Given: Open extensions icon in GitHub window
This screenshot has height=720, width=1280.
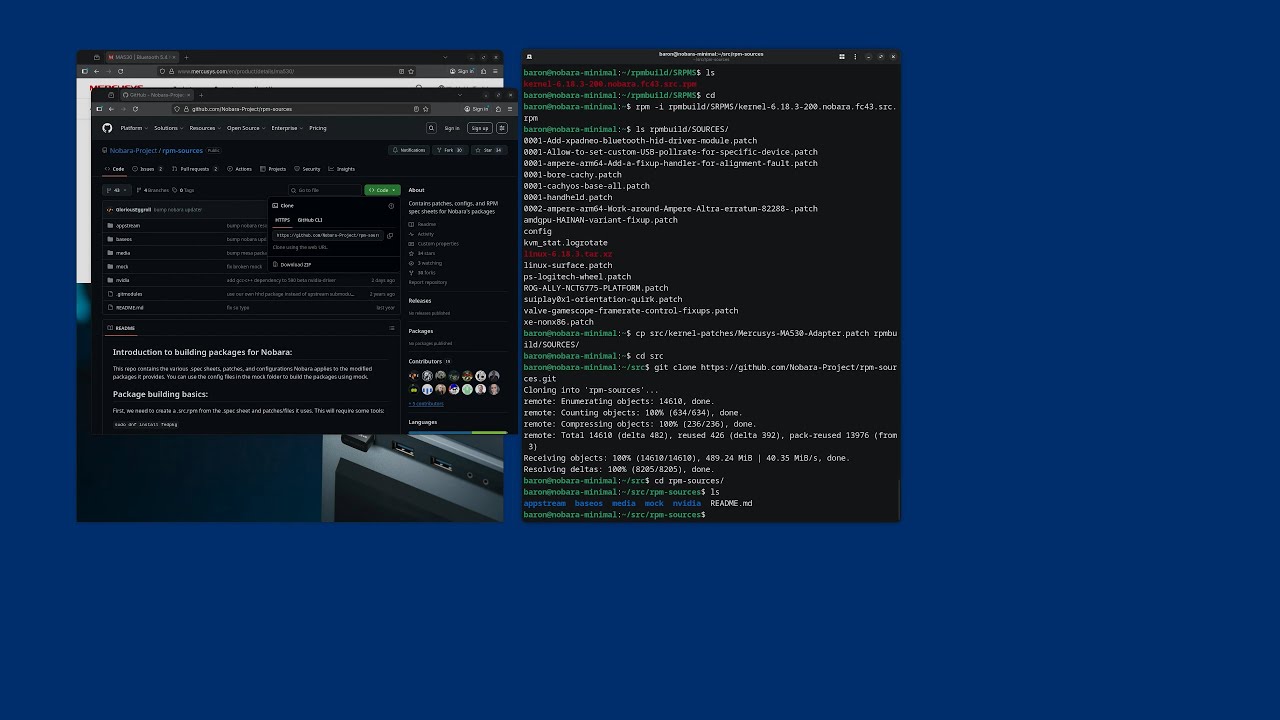Looking at the screenshot, I should click(x=498, y=109).
